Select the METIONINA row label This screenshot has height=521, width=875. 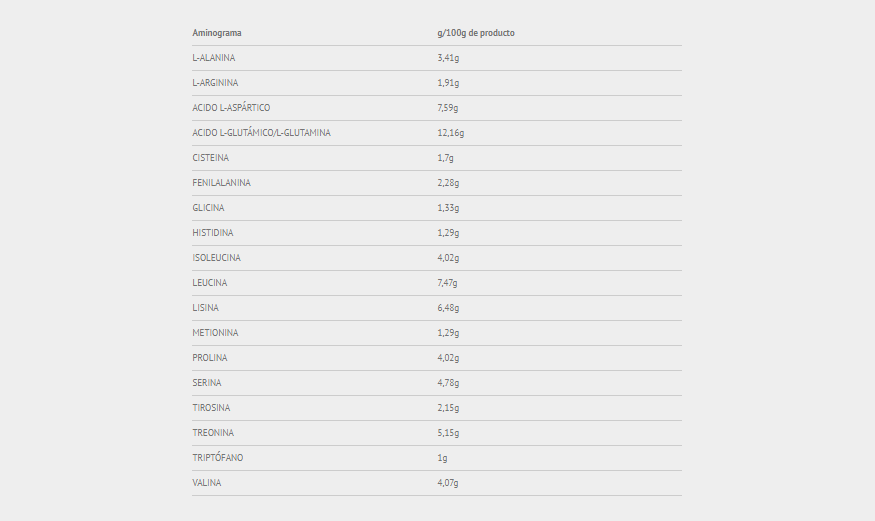(x=215, y=333)
